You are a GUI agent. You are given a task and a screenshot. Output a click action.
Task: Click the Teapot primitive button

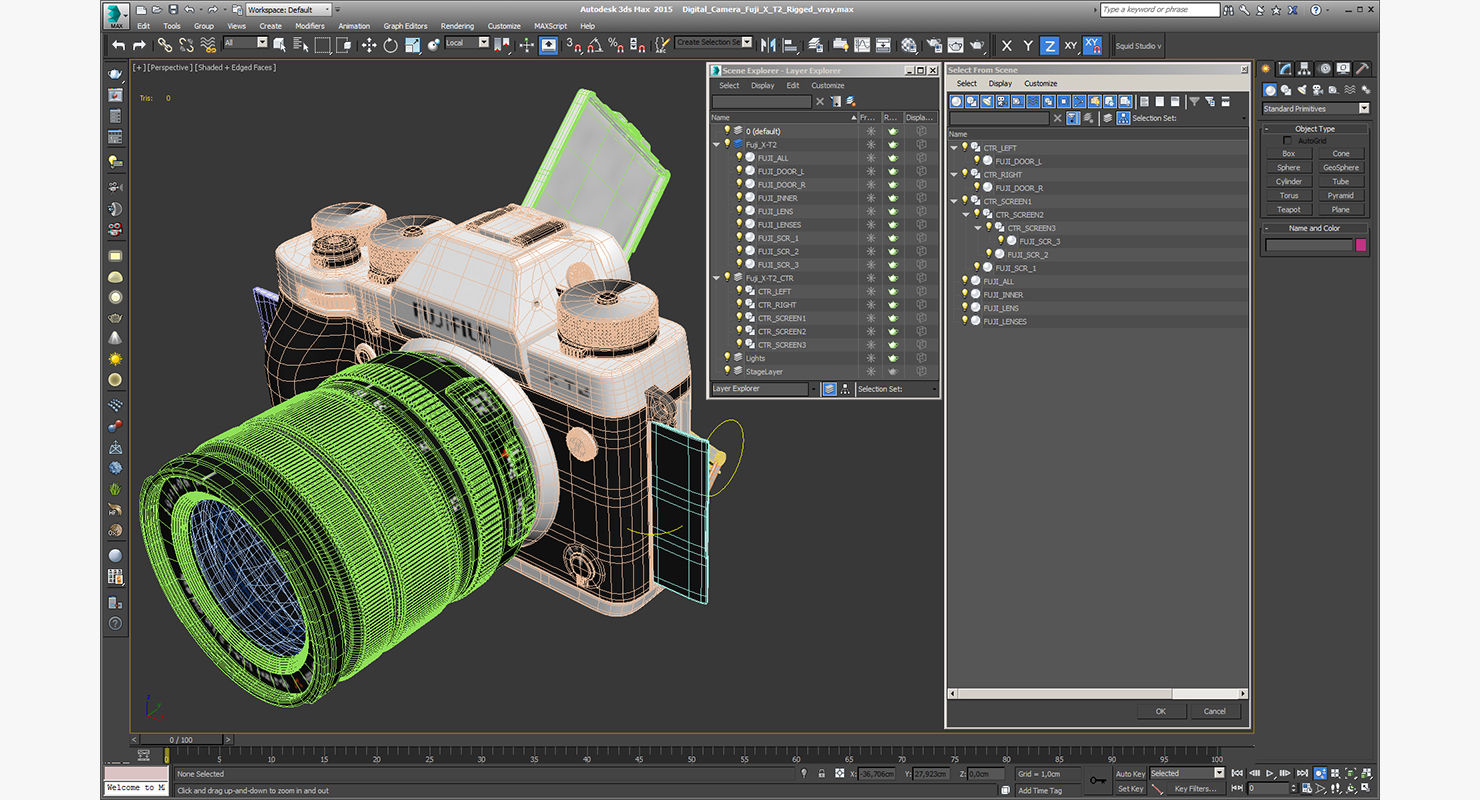(x=1289, y=210)
